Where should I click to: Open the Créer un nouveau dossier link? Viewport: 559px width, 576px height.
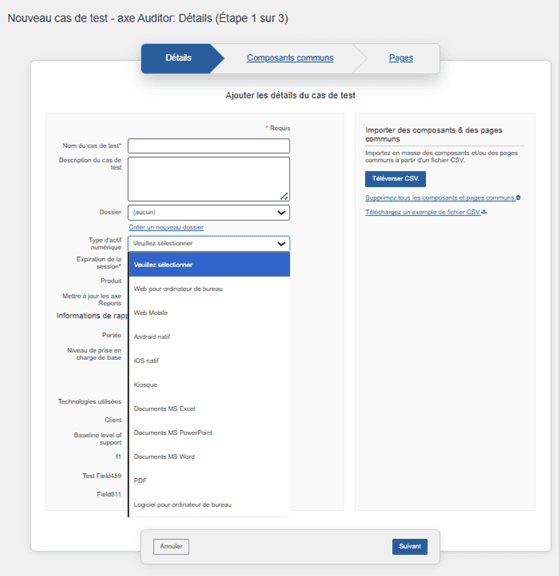tap(166, 227)
